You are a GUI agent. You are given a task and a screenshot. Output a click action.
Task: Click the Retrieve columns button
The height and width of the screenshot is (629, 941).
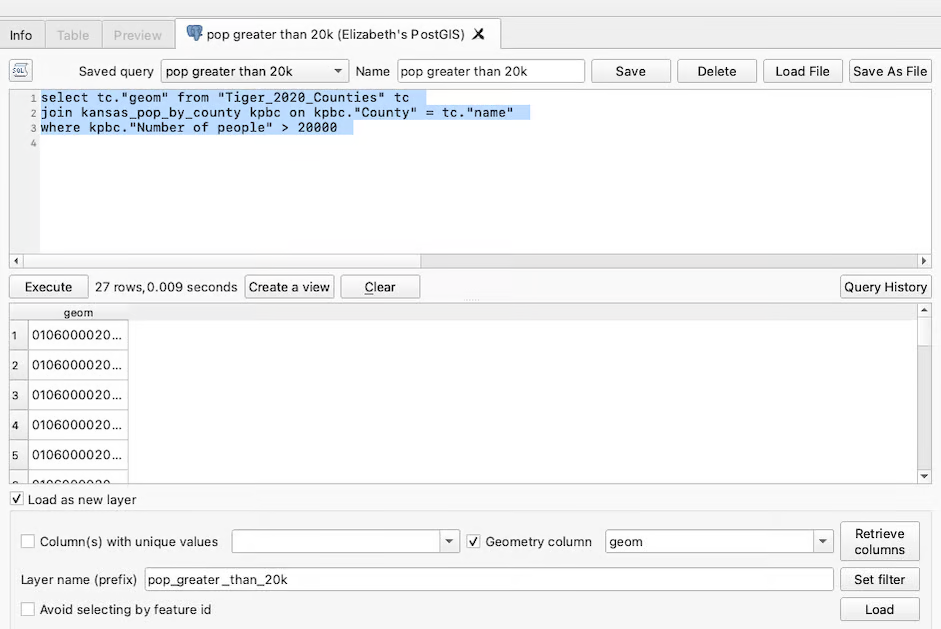click(x=880, y=541)
